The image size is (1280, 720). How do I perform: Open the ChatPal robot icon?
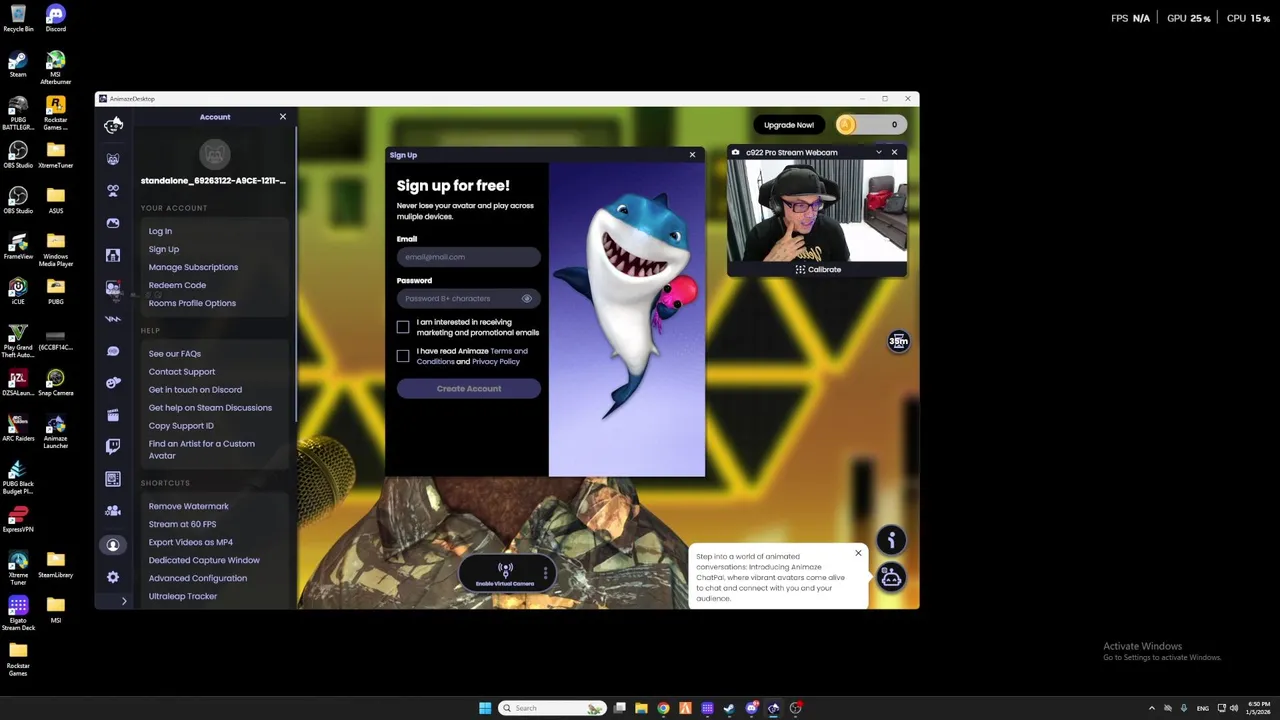(x=891, y=577)
